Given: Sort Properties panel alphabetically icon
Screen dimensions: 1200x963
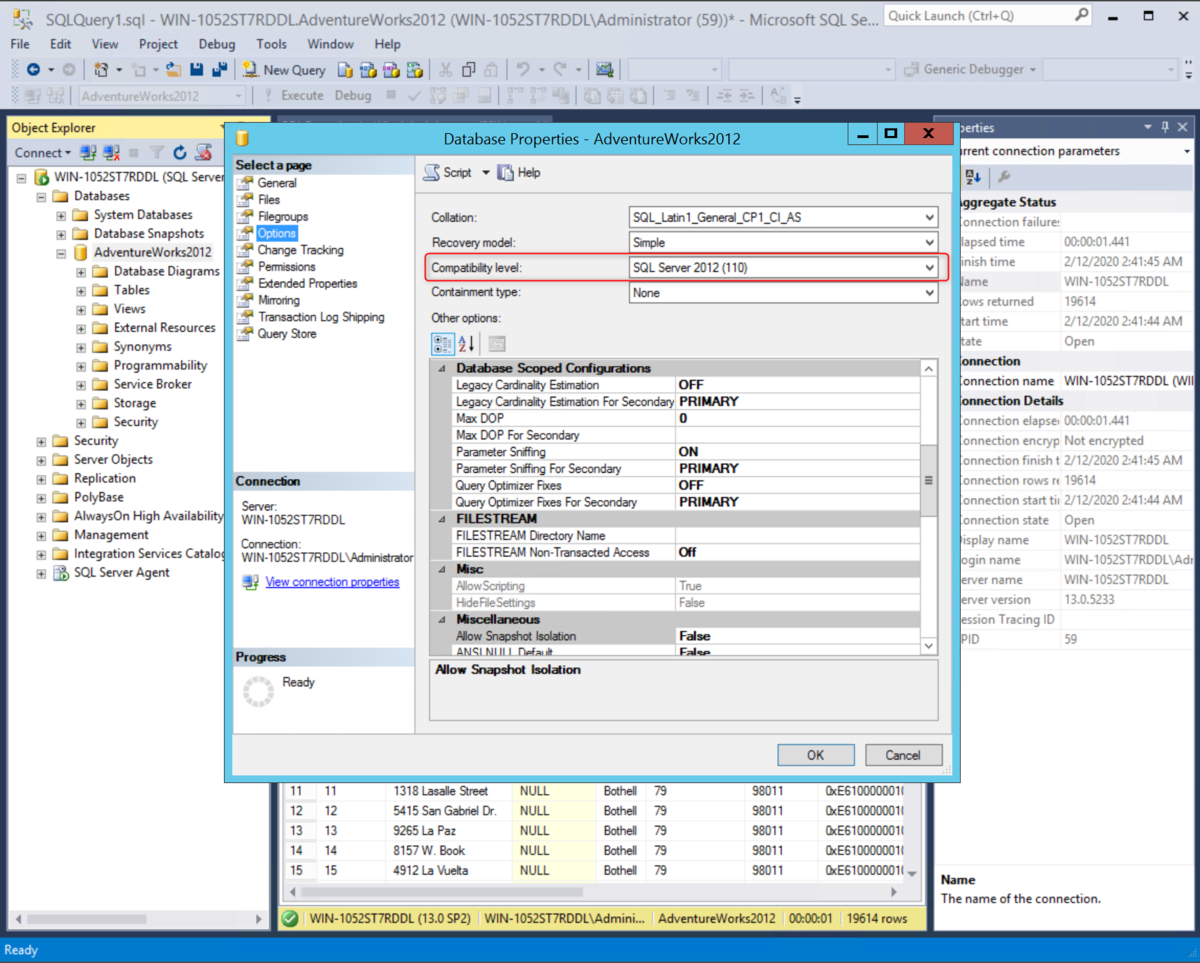Looking at the screenshot, I should coord(972,177).
